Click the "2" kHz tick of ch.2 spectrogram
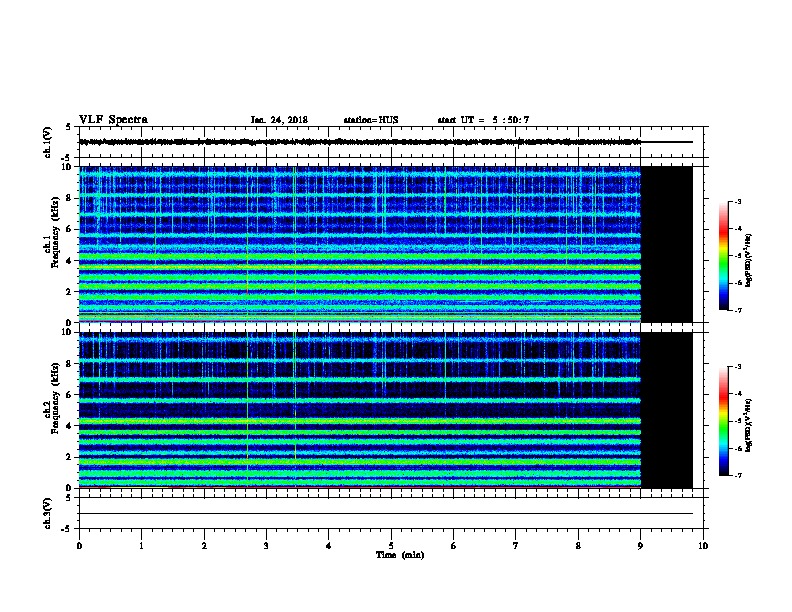This screenshot has height=612, width=792. click(x=69, y=457)
